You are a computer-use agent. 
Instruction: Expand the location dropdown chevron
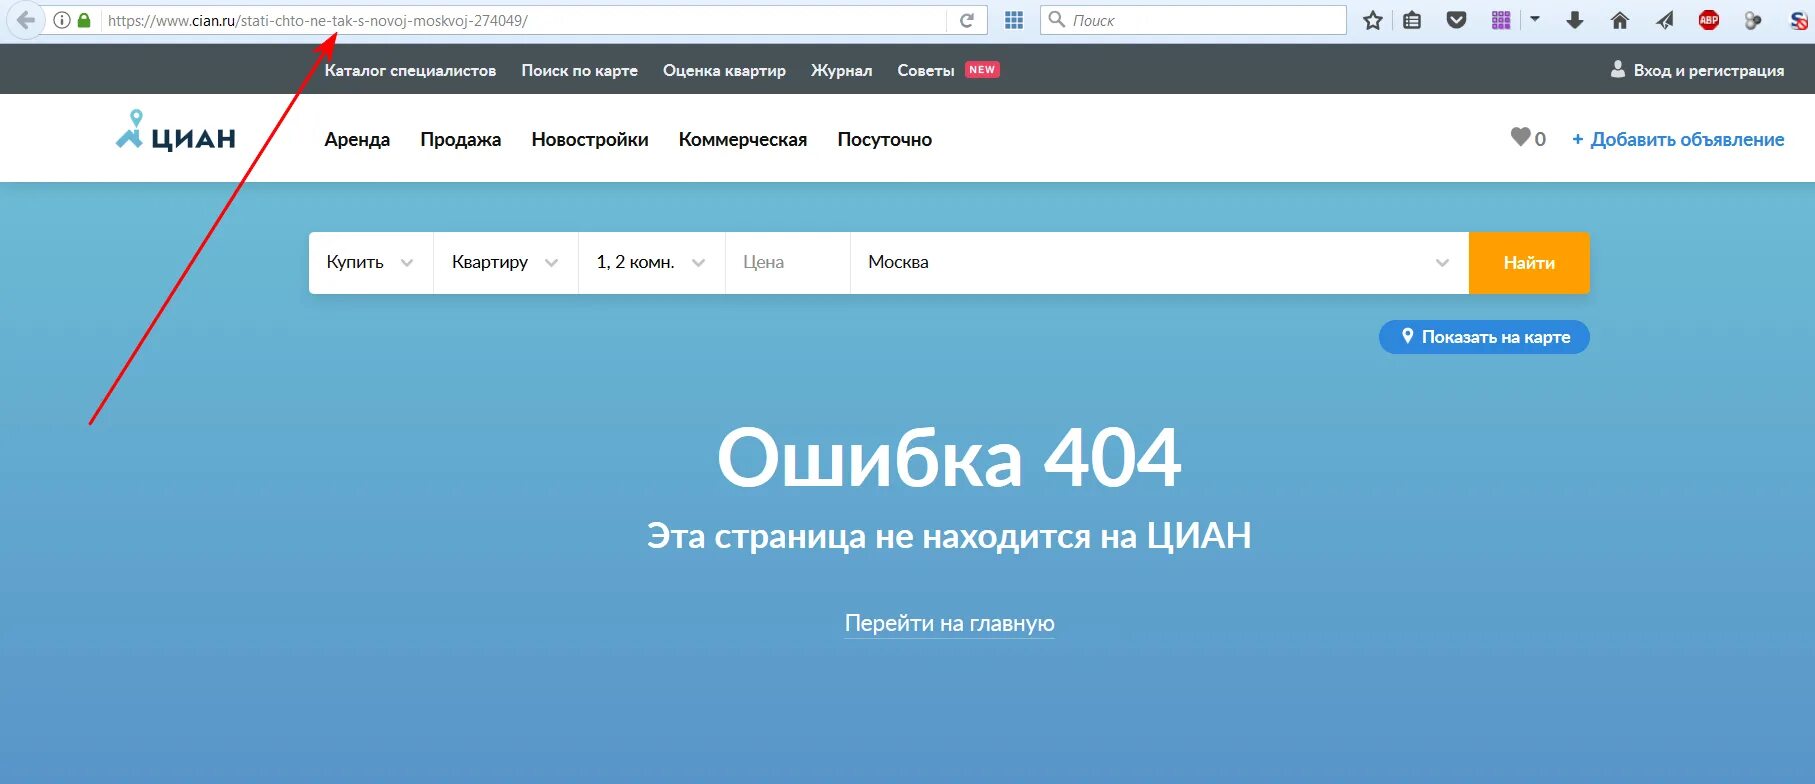(x=1442, y=263)
